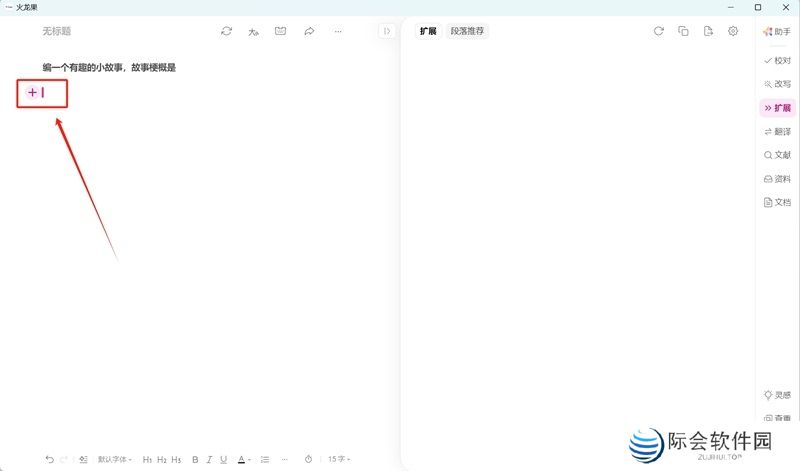Screen dimensions: 800x471
Task: Click the 无标题 title field
Action: coord(57,32)
